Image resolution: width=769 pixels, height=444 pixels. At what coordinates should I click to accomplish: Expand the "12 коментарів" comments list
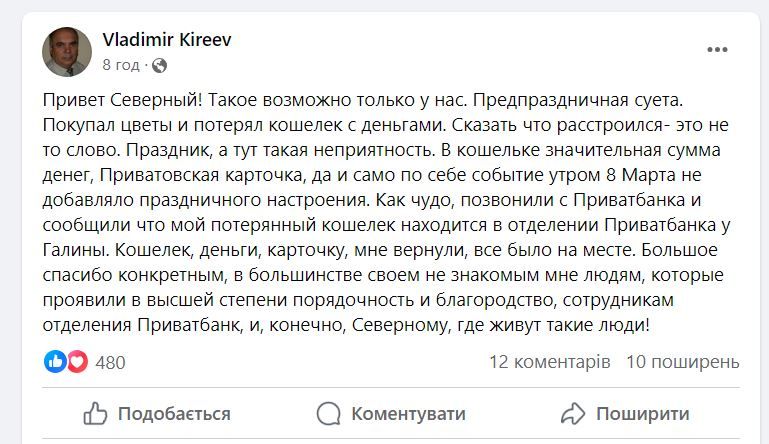549,361
